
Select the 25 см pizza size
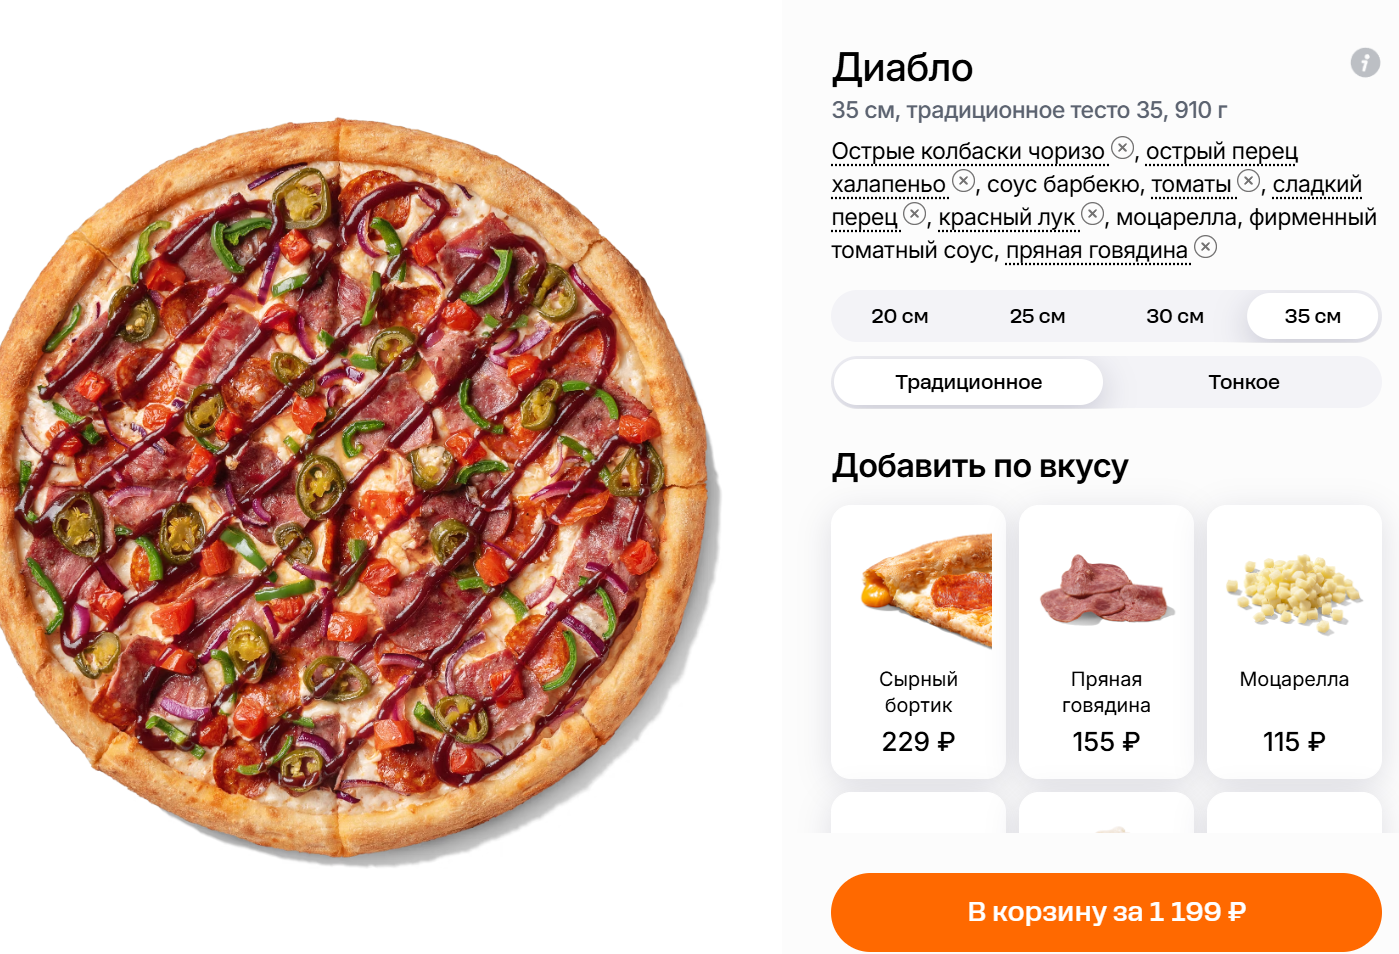[1037, 316]
